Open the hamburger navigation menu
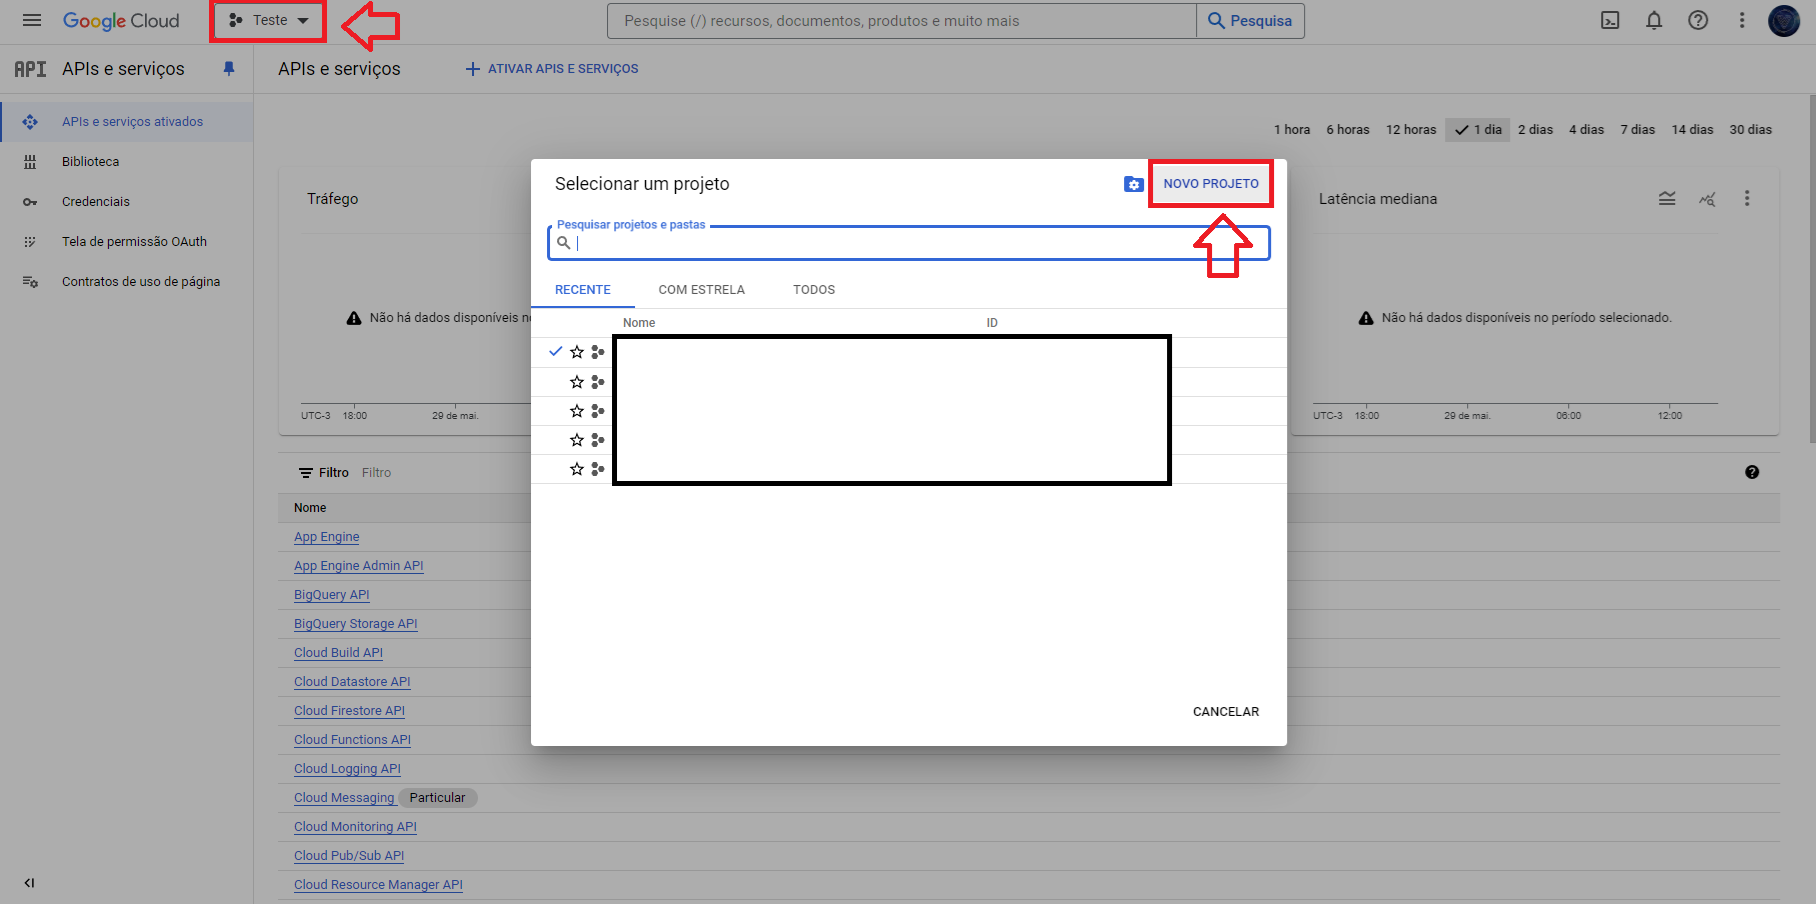This screenshot has width=1816, height=904. pos(32,20)
